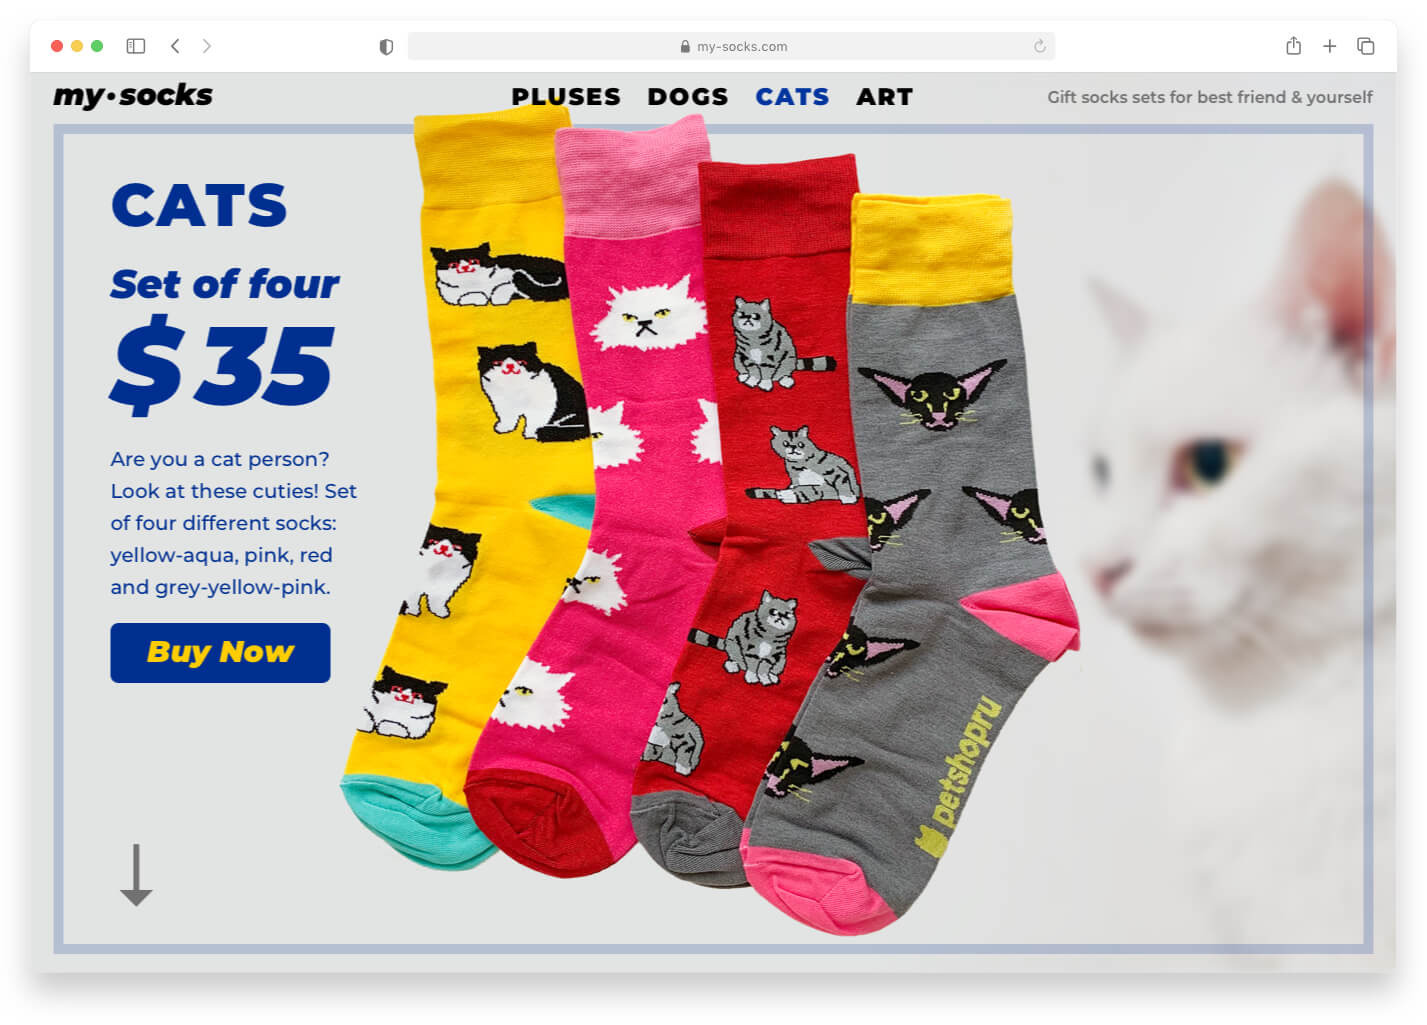Open the PLUSES menu item
1427x1025 pixels.
click(x=566, y=97)
